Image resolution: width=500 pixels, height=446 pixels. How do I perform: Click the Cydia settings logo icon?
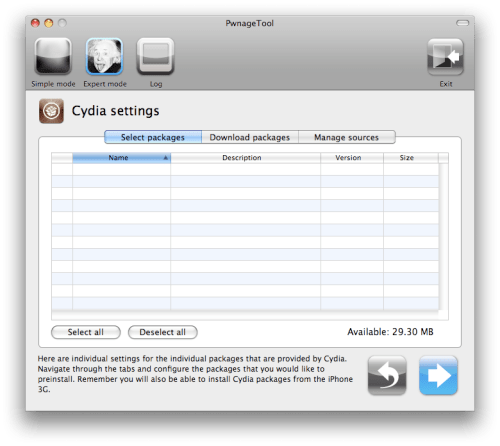pos(51,111)
